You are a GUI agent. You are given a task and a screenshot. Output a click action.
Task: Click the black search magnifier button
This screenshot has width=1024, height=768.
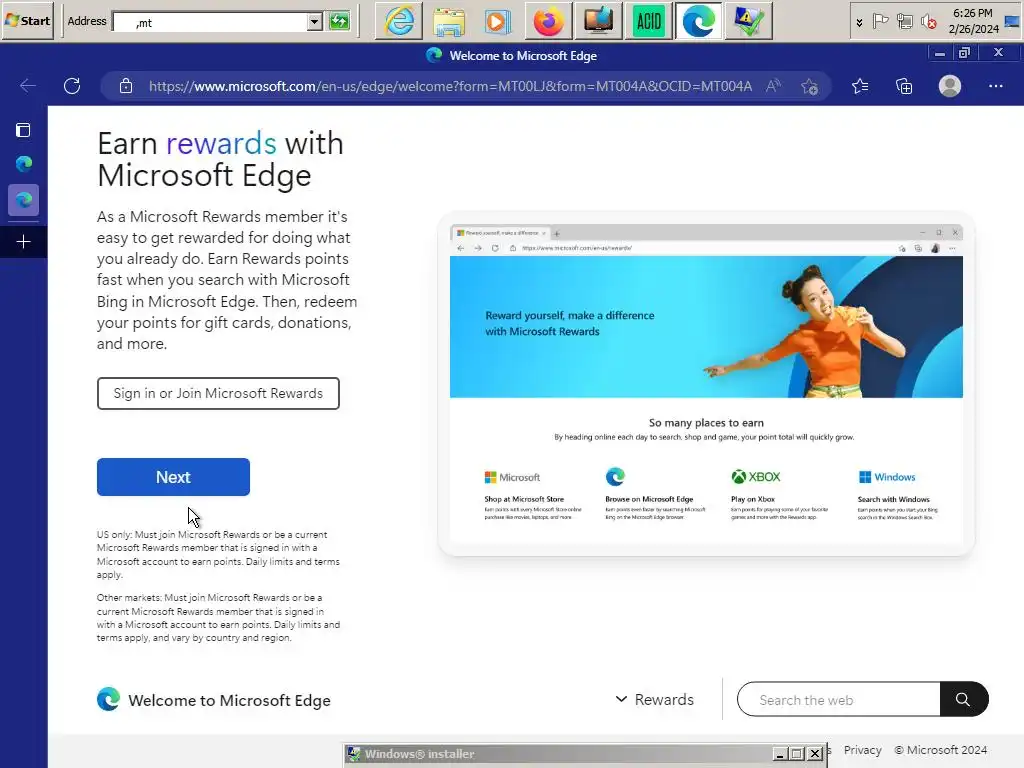tap(963, 699)
